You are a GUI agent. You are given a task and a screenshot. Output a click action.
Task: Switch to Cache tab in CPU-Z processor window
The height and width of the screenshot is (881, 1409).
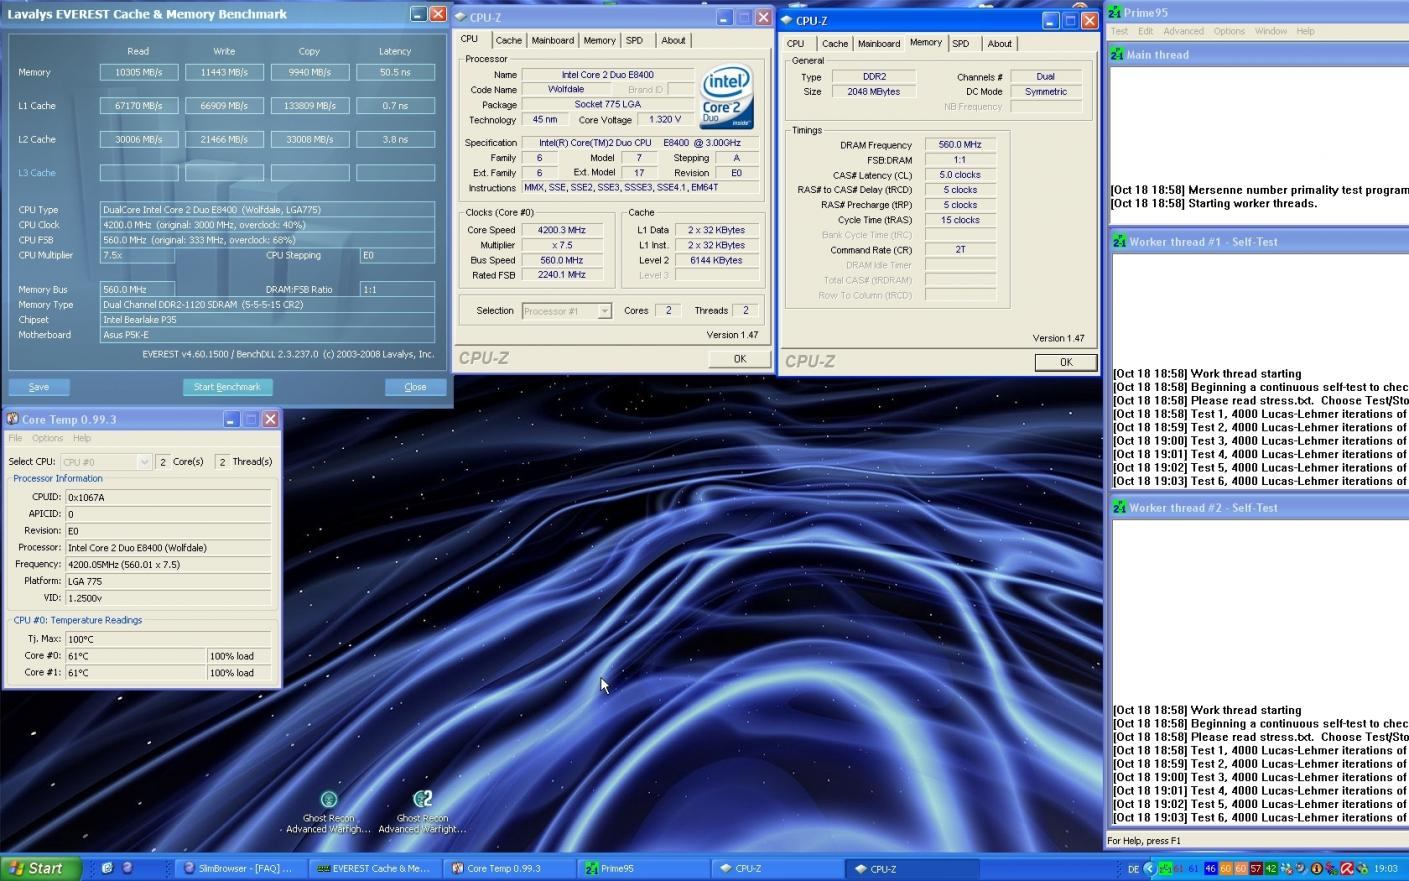tap(508, 40)
